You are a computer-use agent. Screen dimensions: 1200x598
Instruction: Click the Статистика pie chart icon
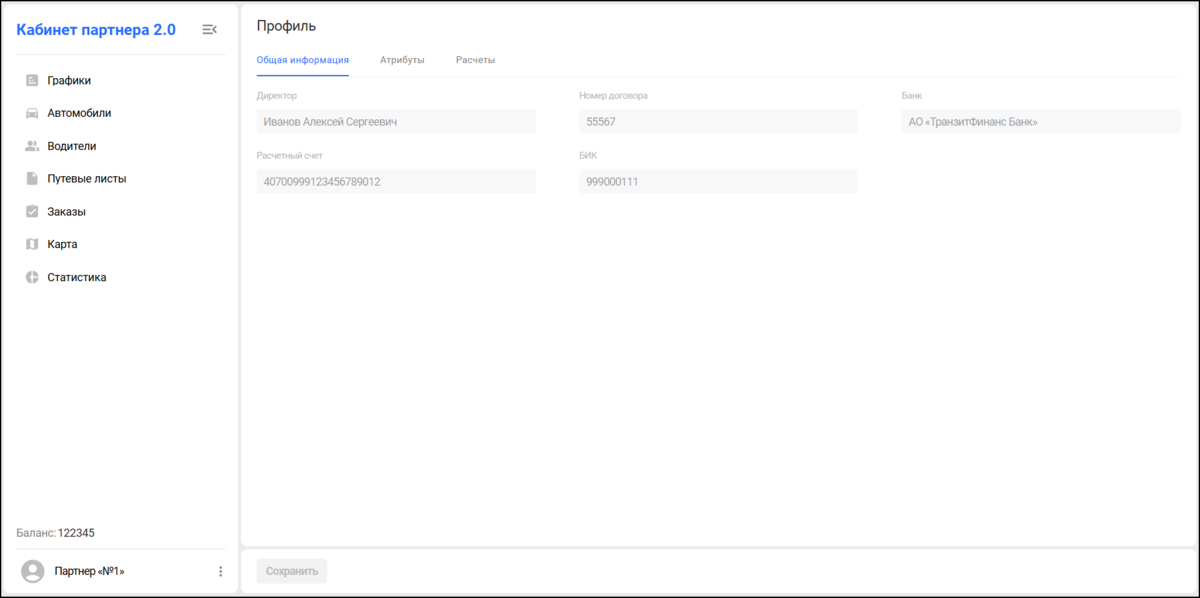coord(32,277)
